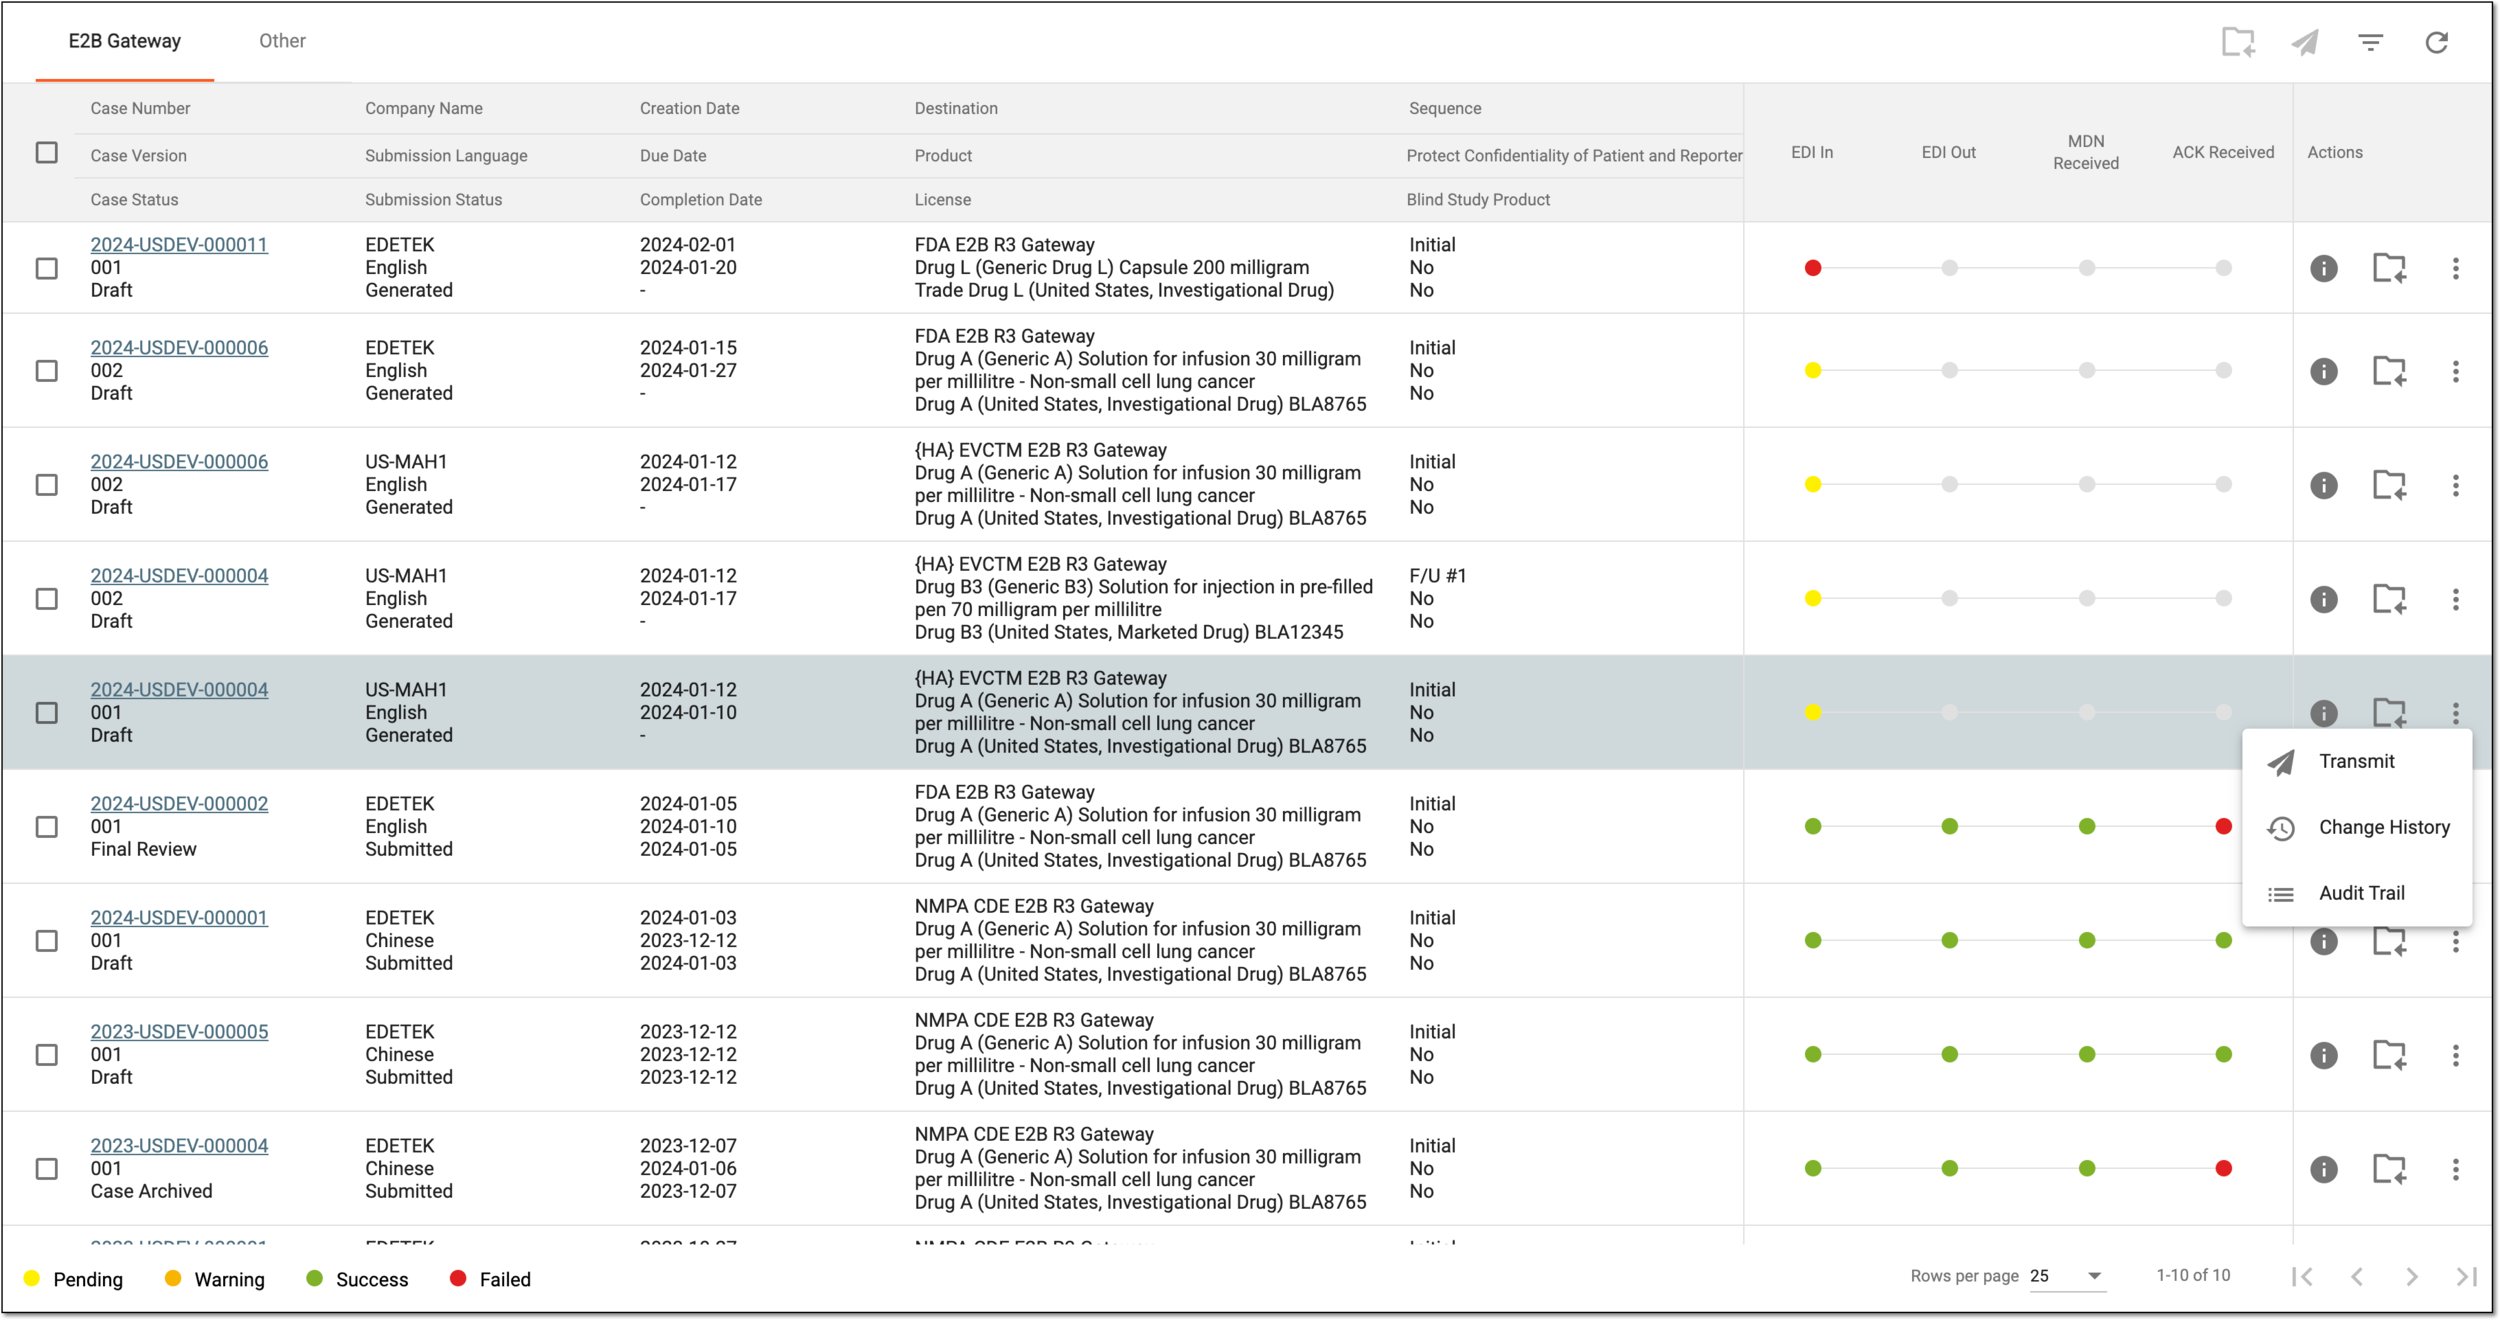Select checkbox for US-MAH1 2024-USDEV-000006 row

pyautogui.click(x=47, y=485)
